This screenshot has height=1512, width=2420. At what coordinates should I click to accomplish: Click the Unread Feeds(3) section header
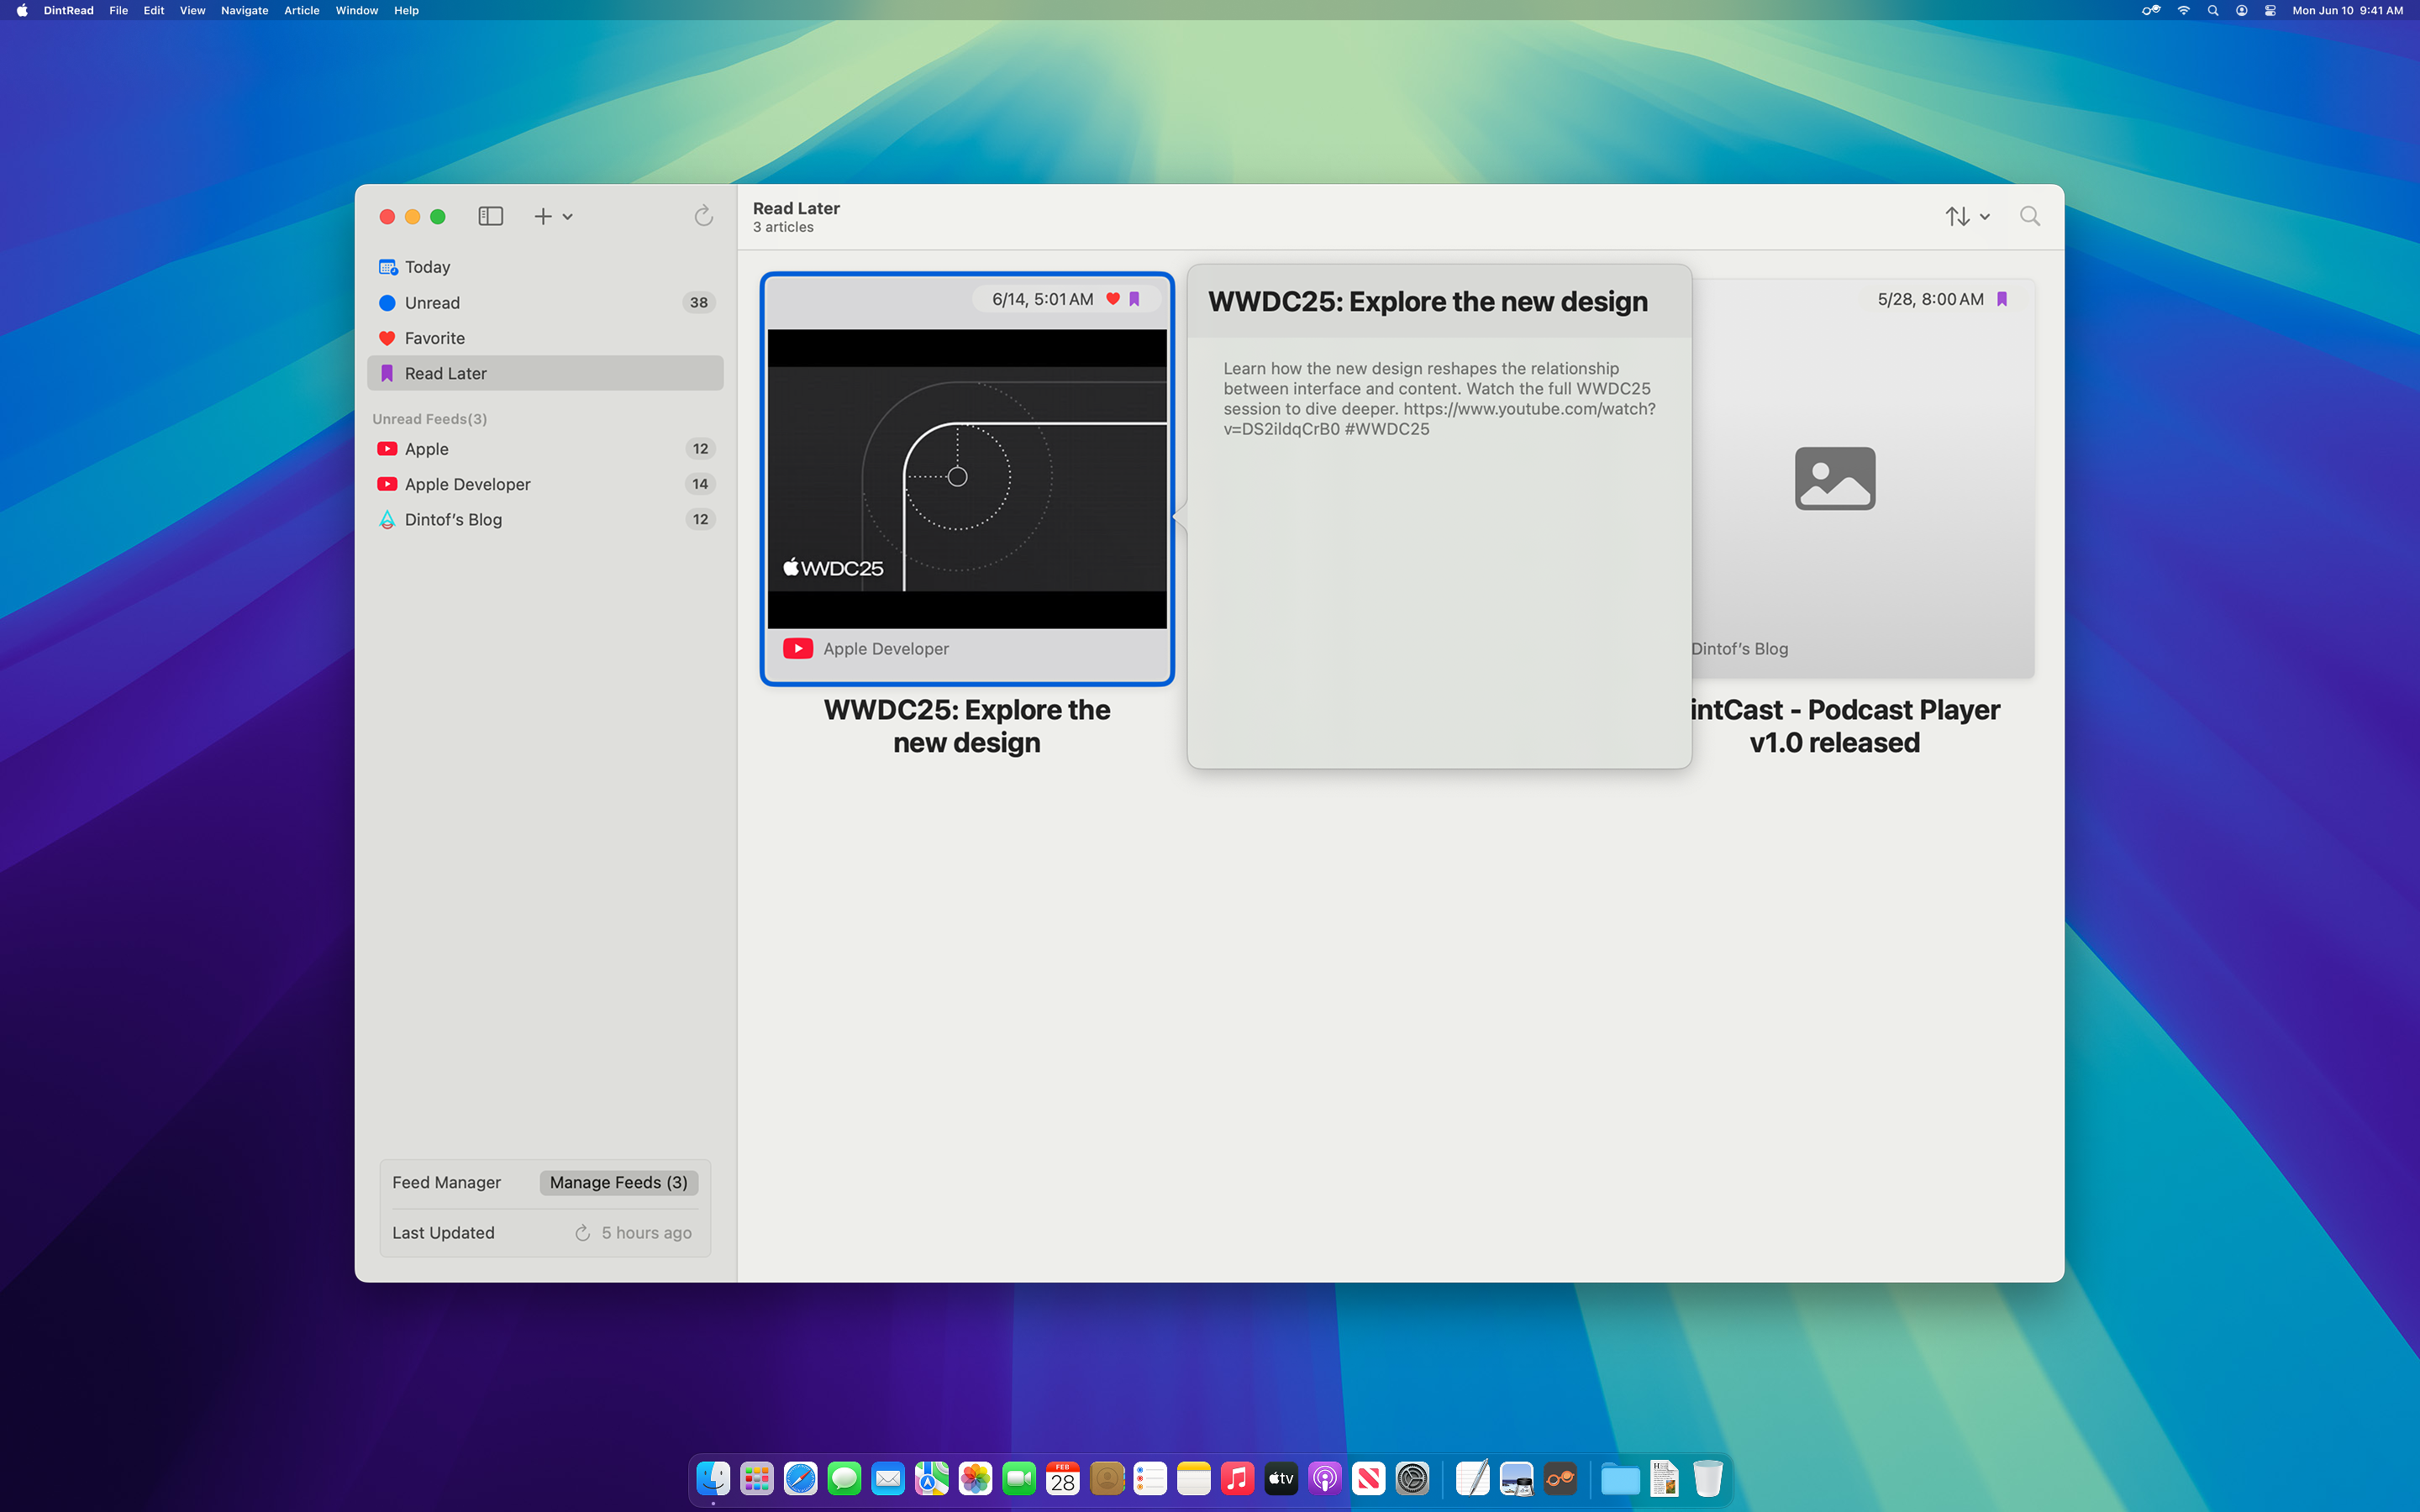click(x=430, y=419)
